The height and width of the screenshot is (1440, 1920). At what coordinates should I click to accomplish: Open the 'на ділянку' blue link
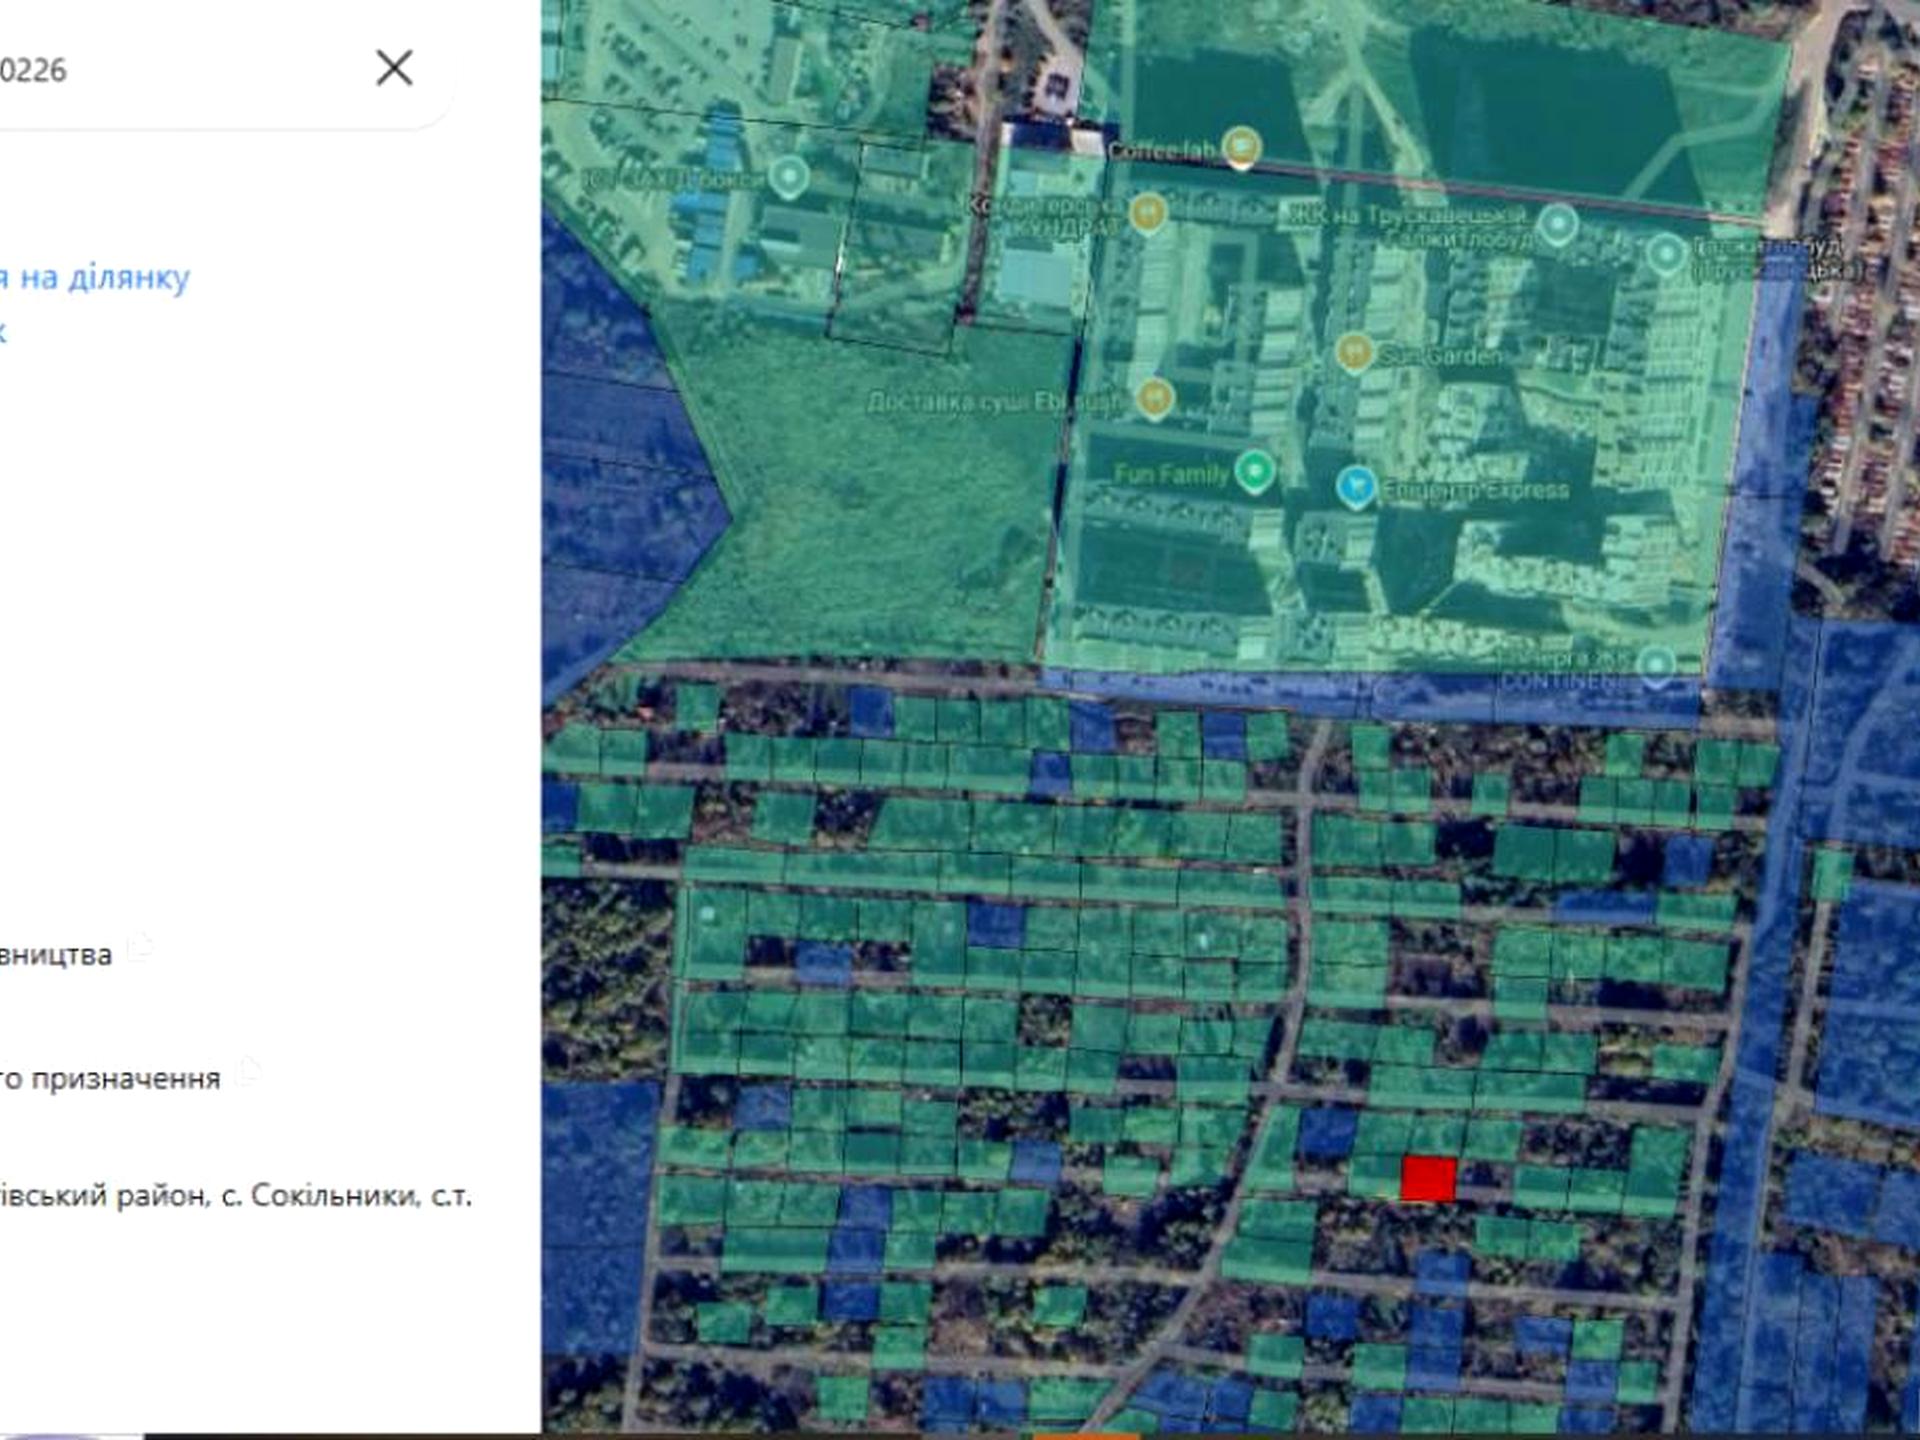pos(100,277)
